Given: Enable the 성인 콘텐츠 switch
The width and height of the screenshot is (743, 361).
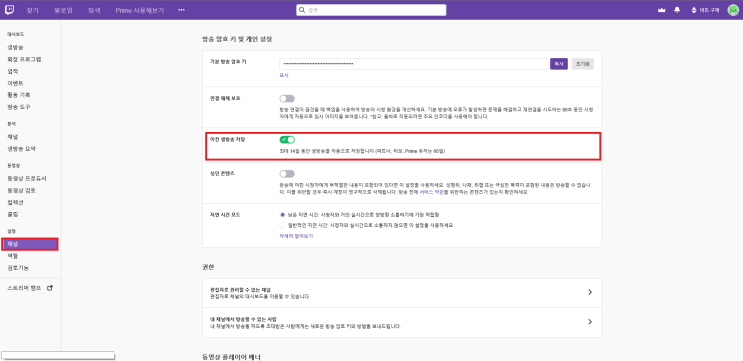Looking at the screenshot, I should point(287,174).
